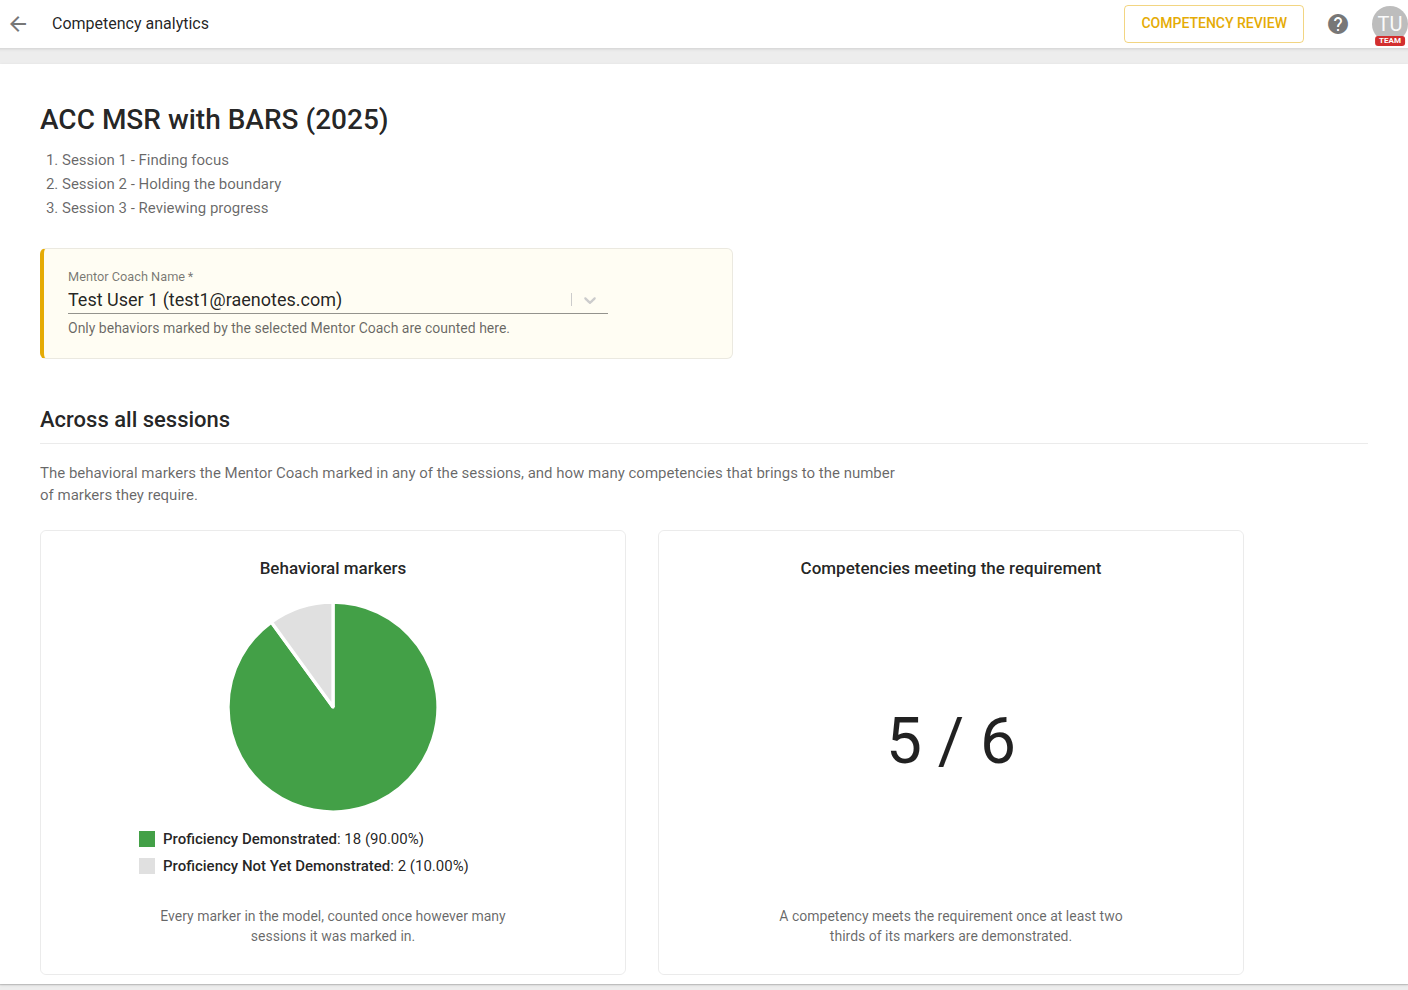Open the TU team user avatar
This screenshot has width=1408, height=990.
coord(1389,25)
